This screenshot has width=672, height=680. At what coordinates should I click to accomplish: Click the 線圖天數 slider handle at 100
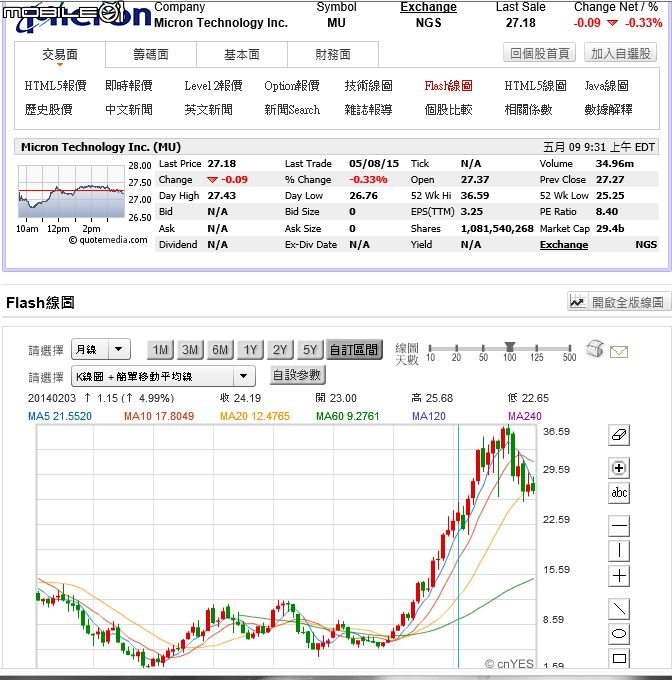(x=510, y=347)
